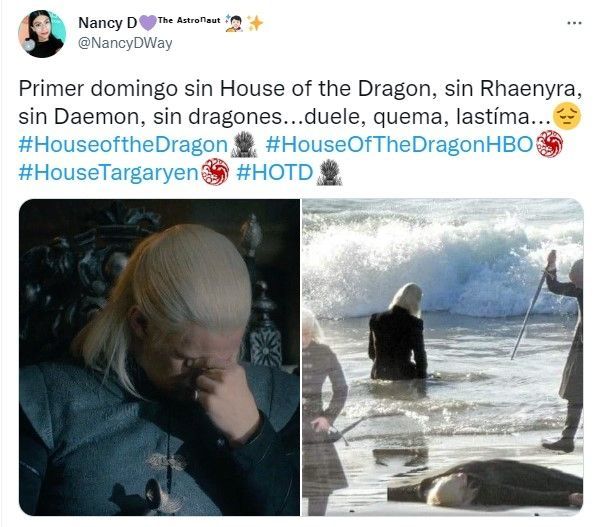Open the #HOTD hashtag
The image size is (600, 527).
[275, 173]
